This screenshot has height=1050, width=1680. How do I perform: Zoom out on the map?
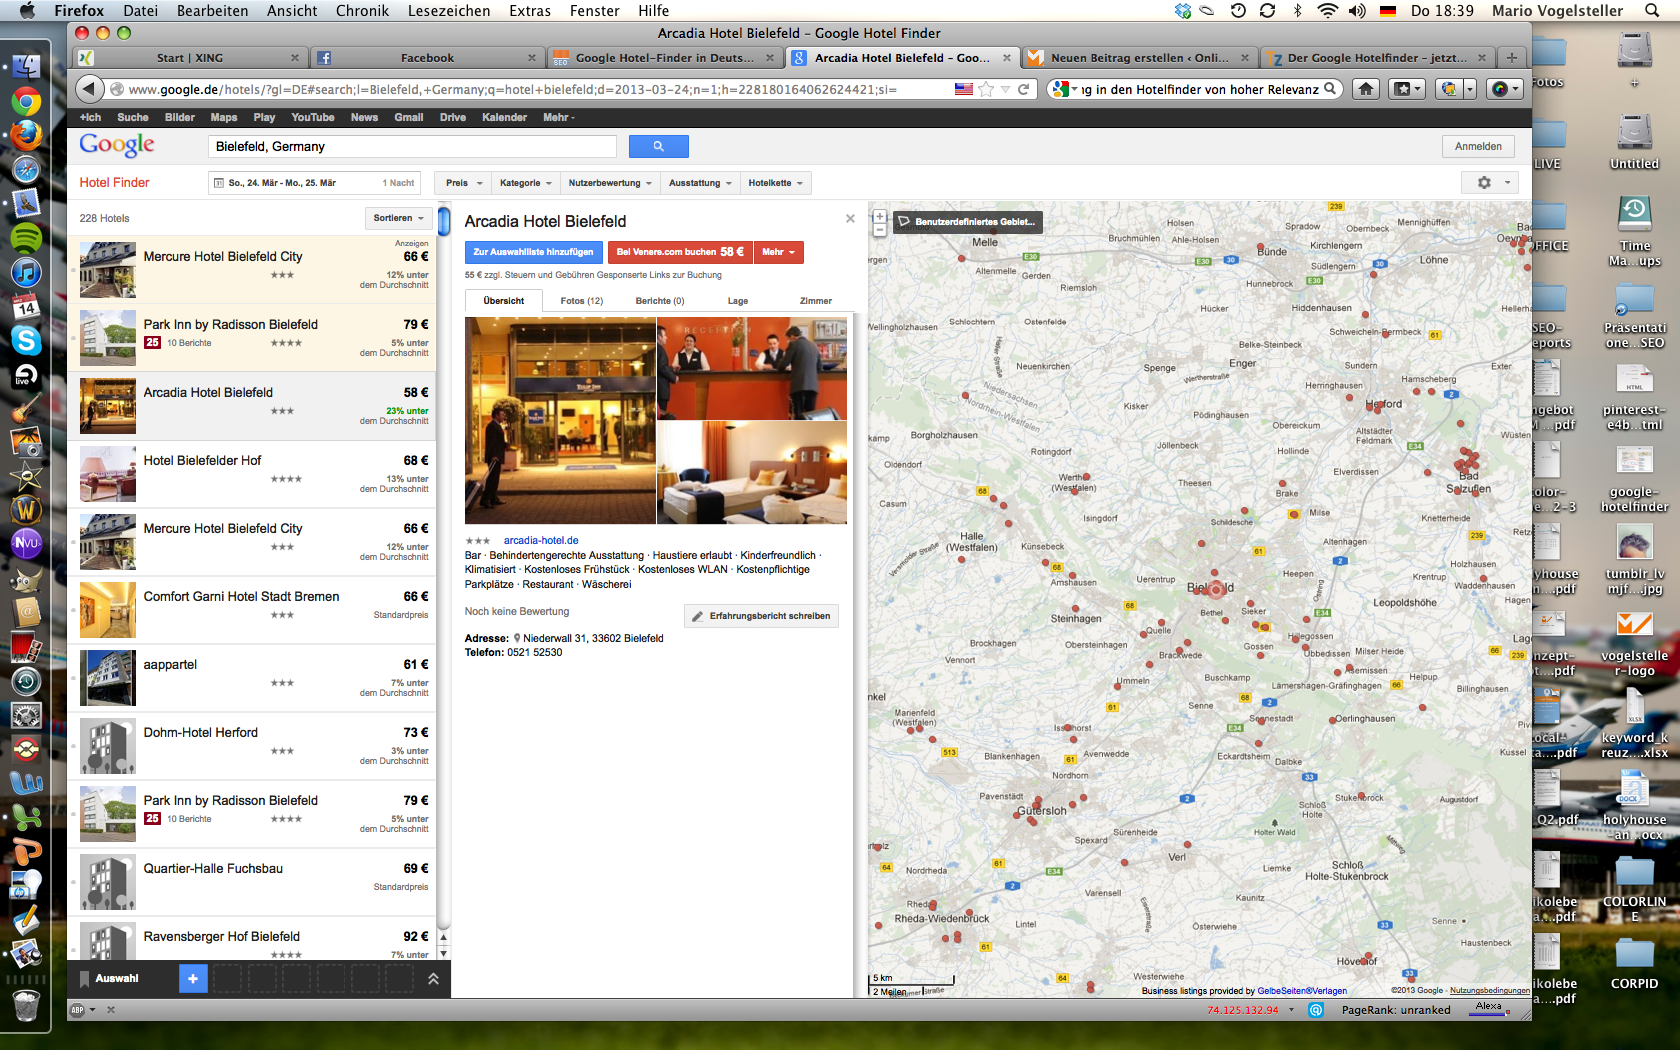(879, 230)
